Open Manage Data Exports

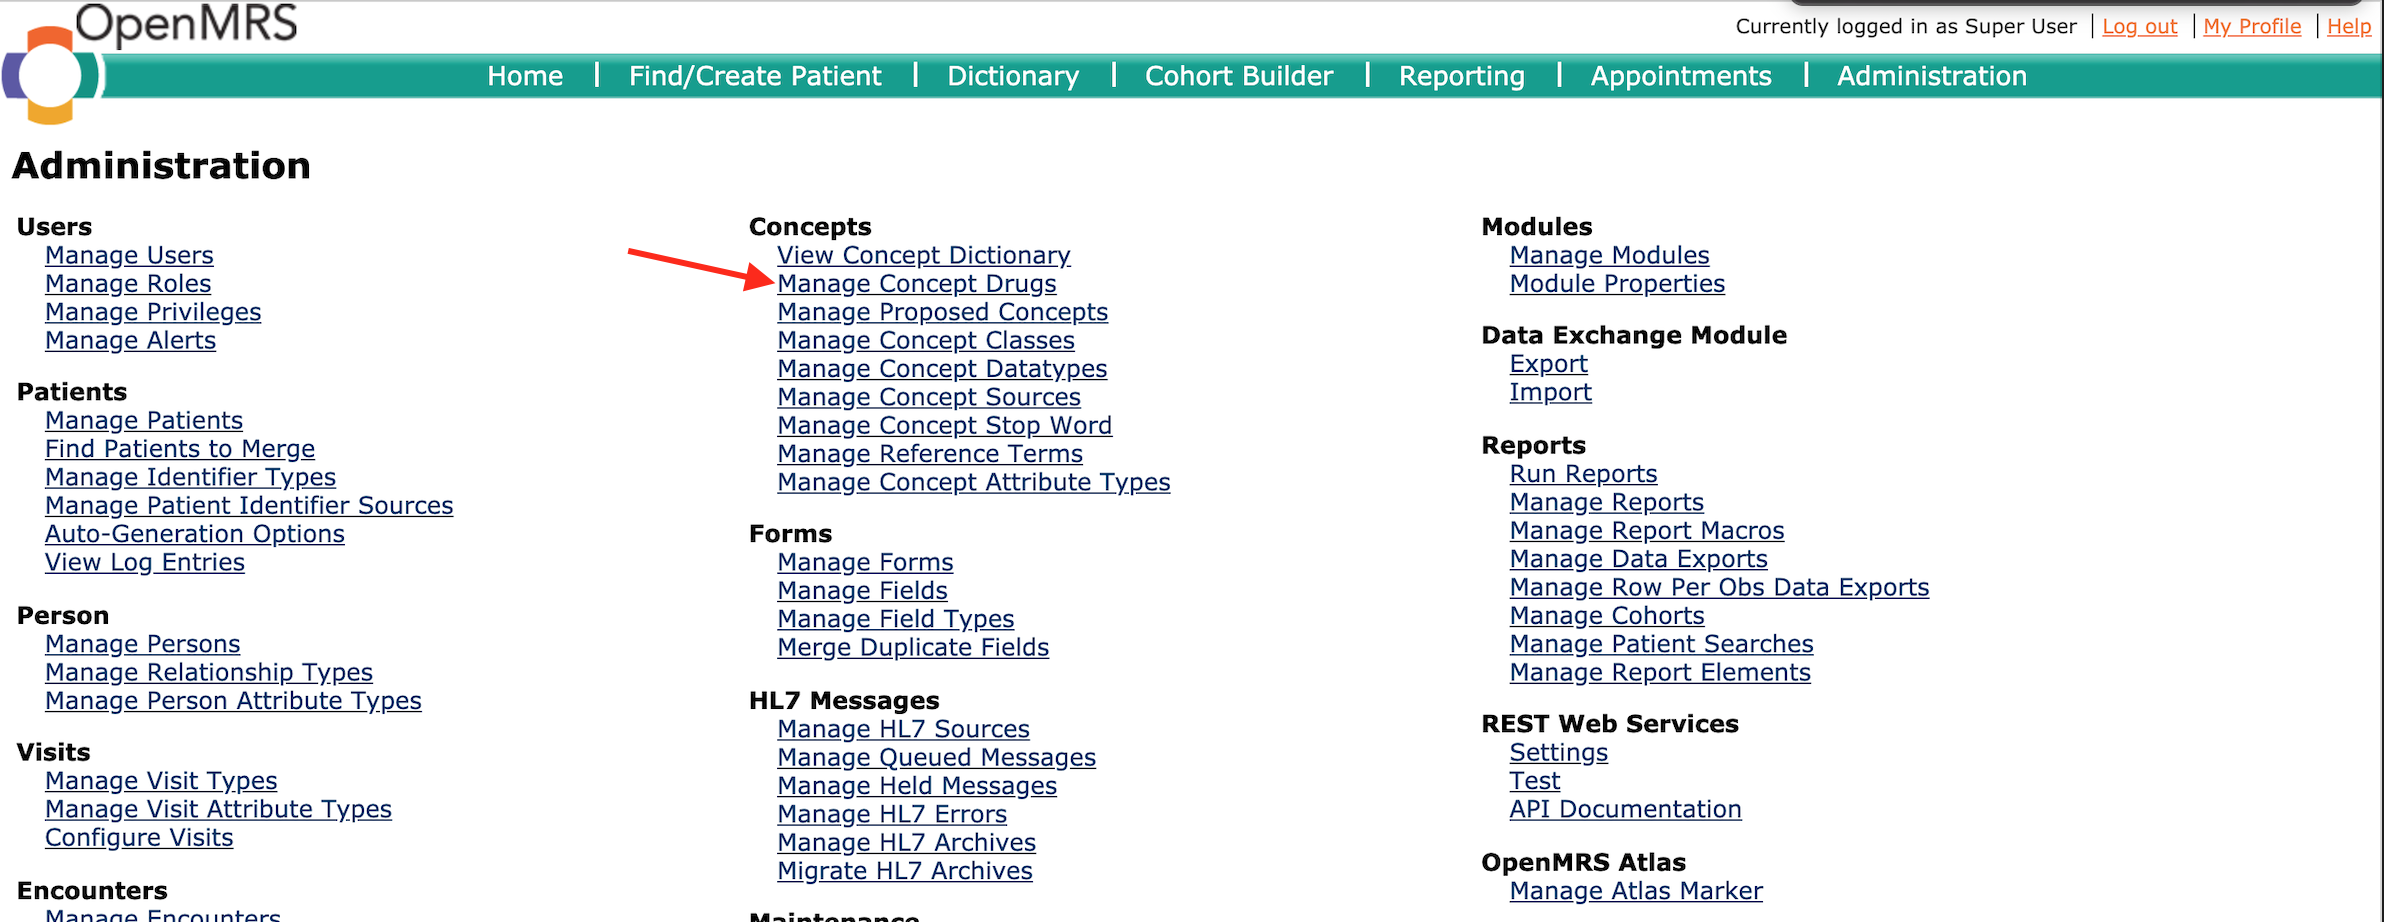pyautogui.click(x=1638, y=559)
